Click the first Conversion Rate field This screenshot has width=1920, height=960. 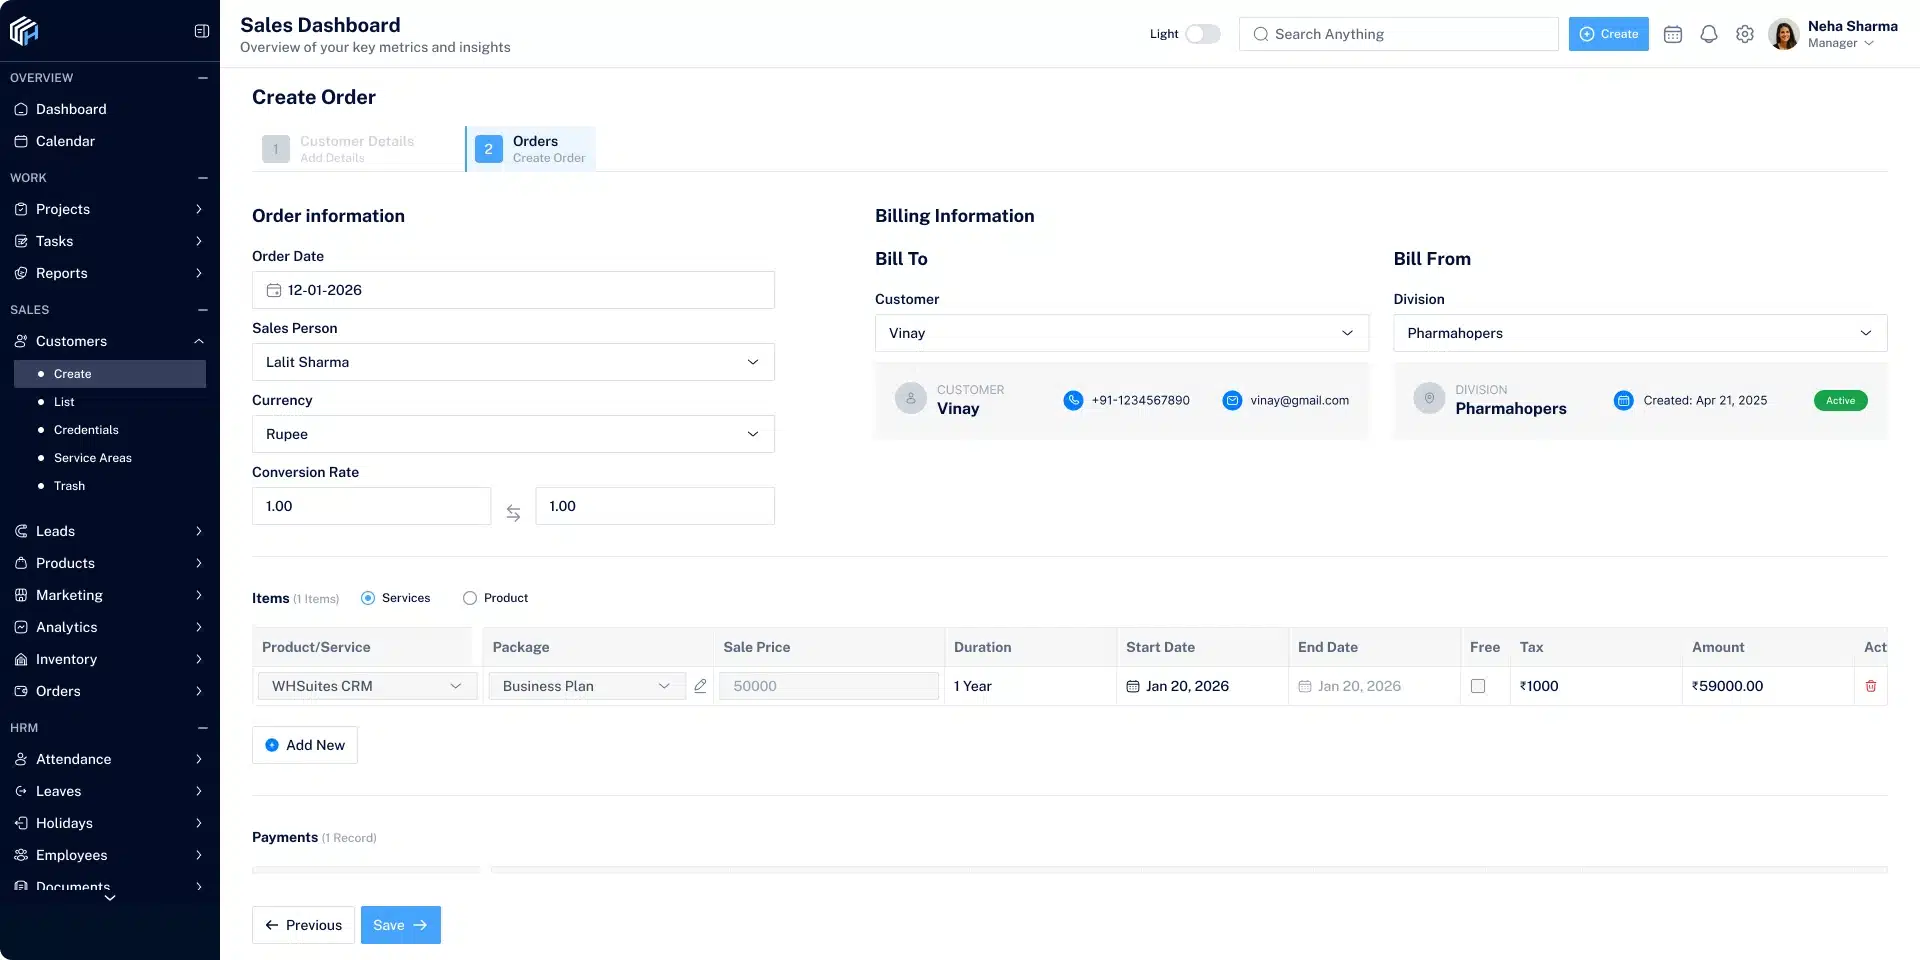371,506
